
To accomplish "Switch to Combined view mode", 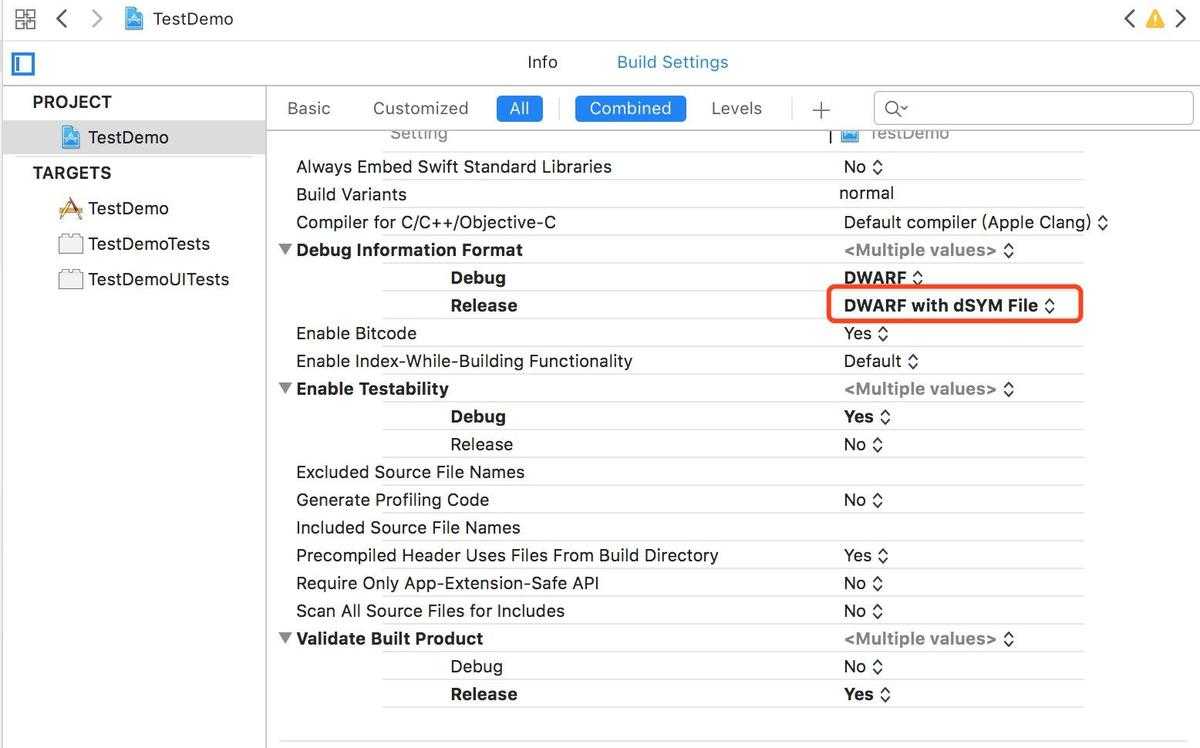I will [x=630, y=108].
